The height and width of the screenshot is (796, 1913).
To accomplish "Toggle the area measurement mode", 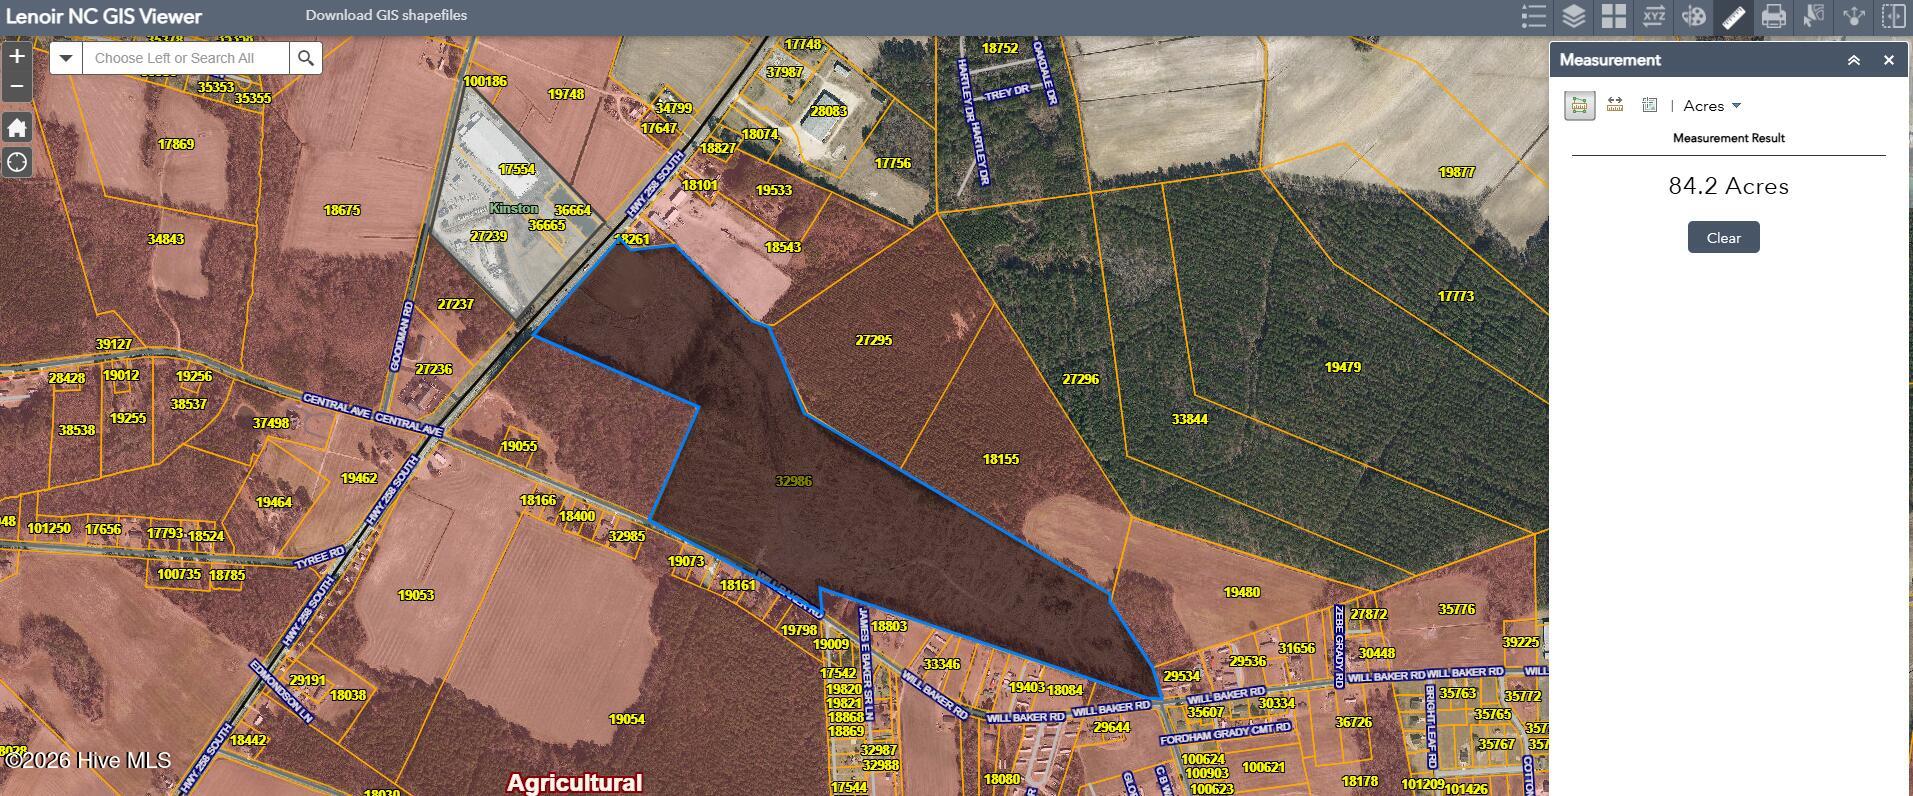I will click(1579, 106).
